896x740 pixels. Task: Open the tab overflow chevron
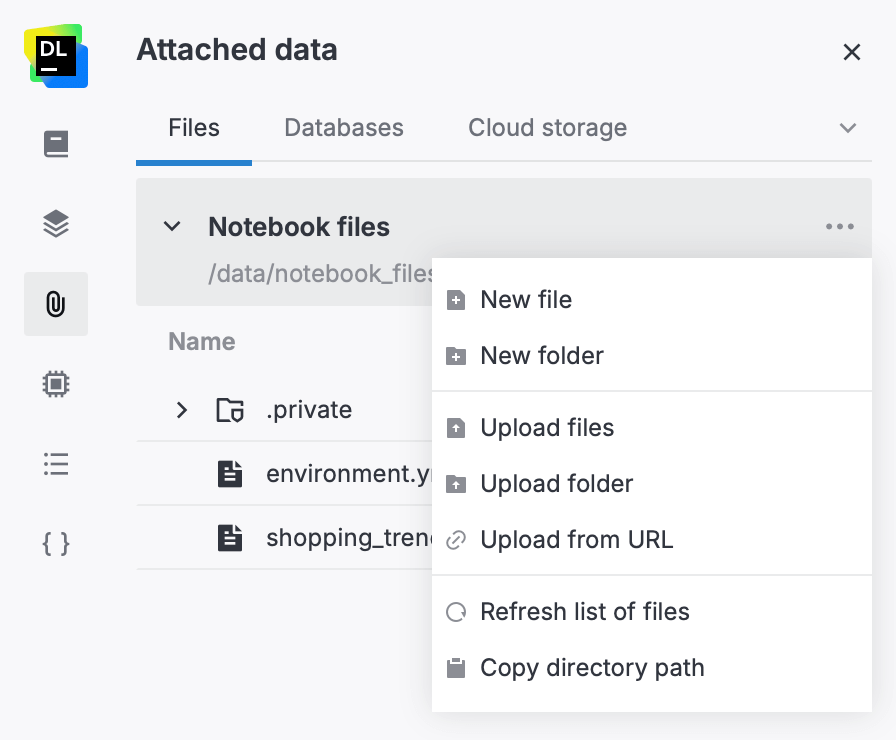click(848, 128)
